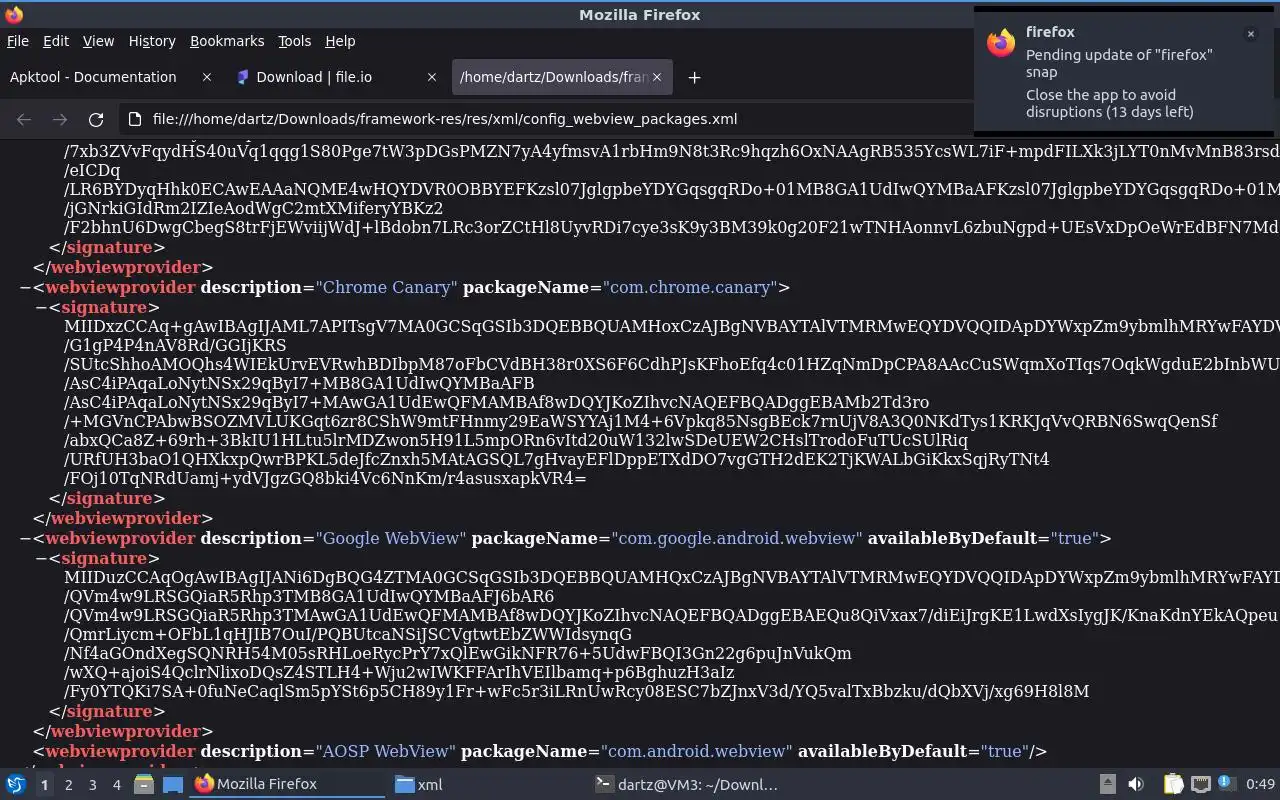Click the "/QmrLiycm+OFbL1qHJIB7OuI" signature line
This screenshot has width=1280, height=800.
pos(348,634)
